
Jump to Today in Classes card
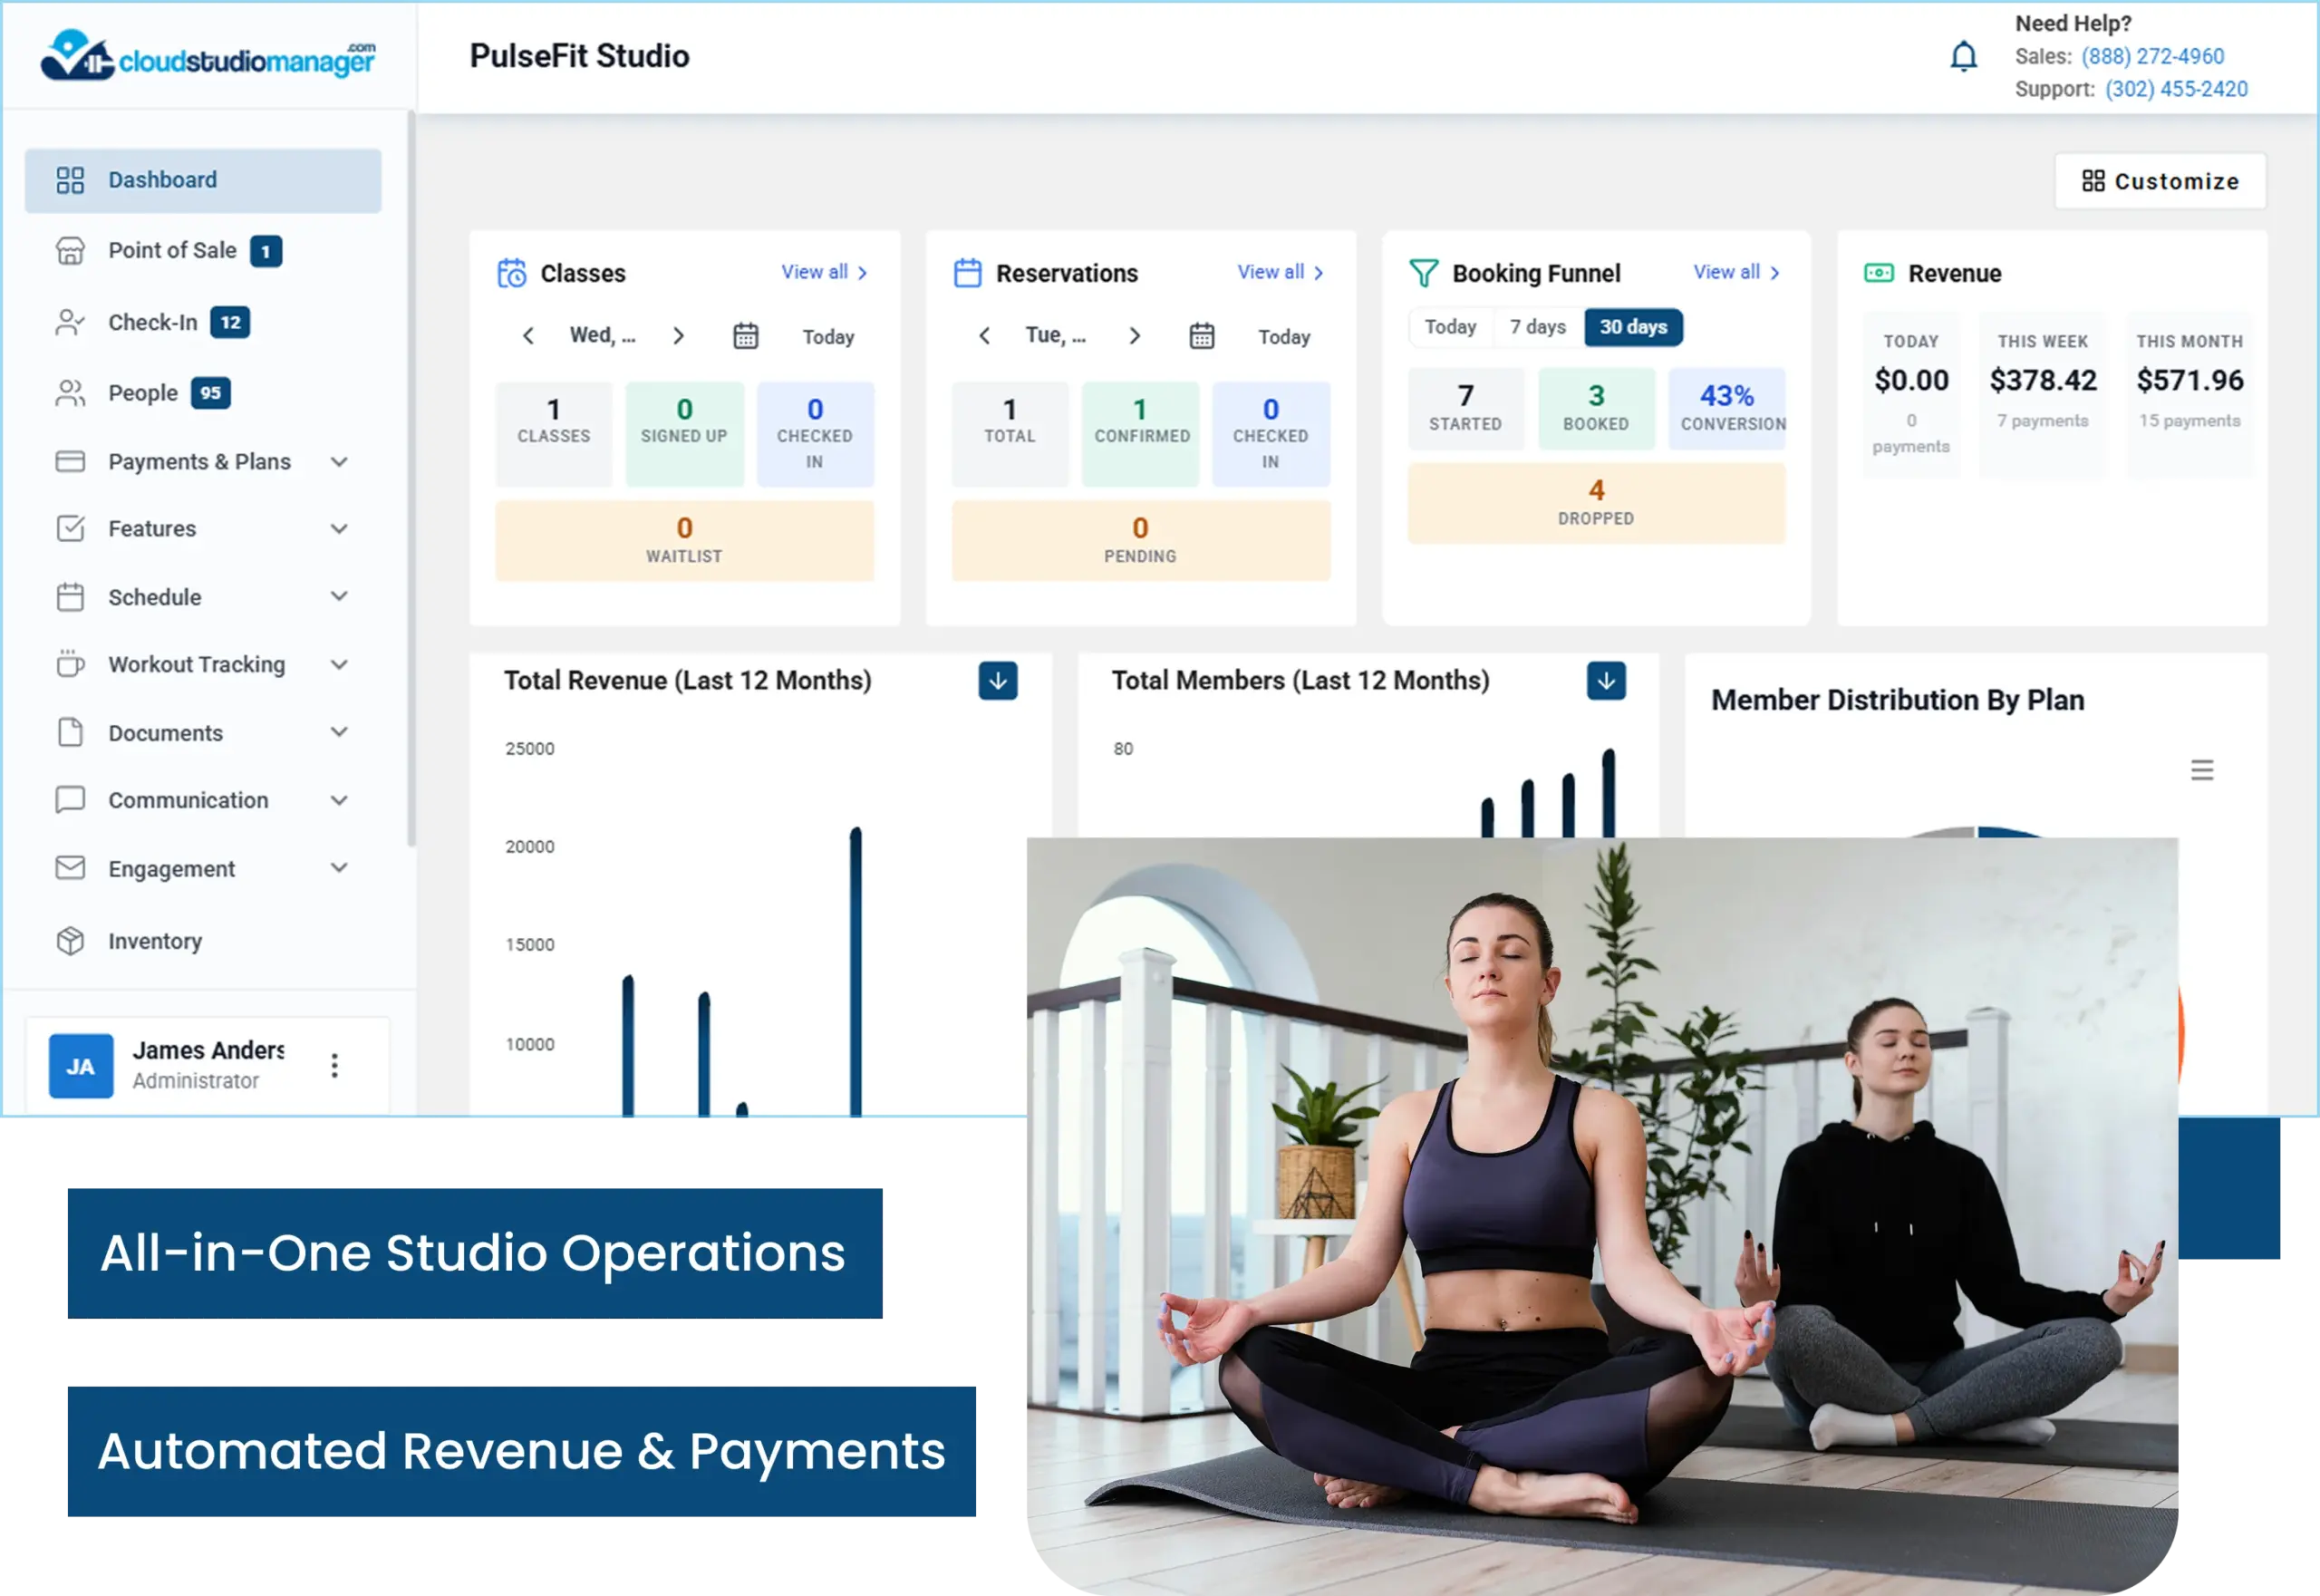click(828, 337)
